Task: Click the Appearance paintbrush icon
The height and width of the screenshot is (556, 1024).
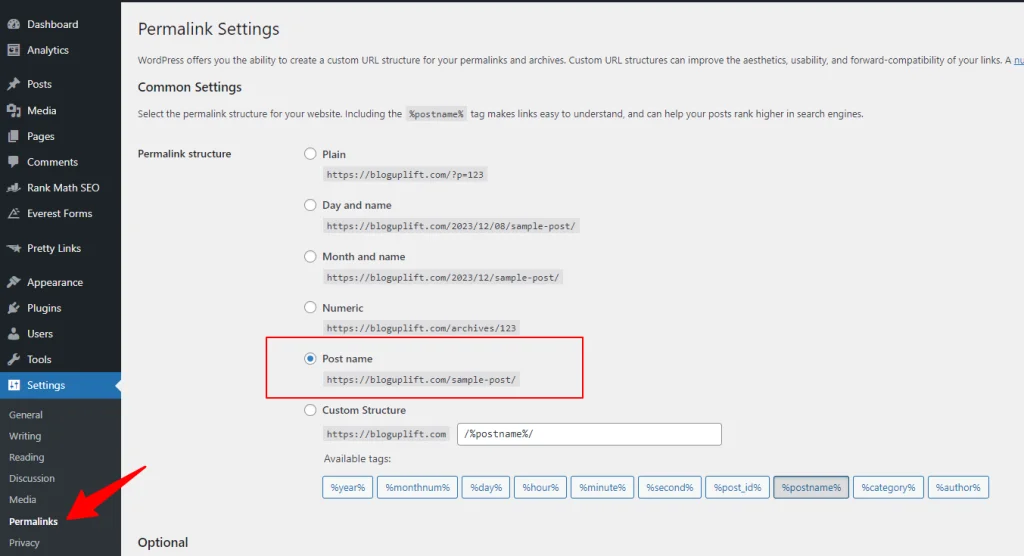Action: (14, 282)
